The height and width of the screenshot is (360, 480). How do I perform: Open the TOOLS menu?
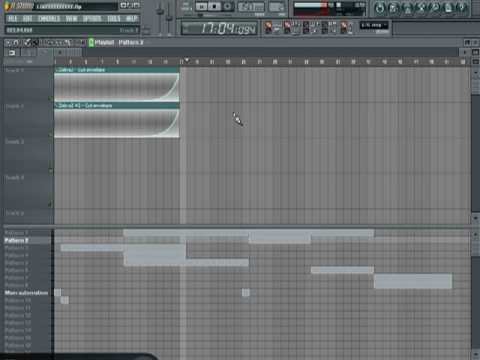pyautogui.click(x=114, y=19)
